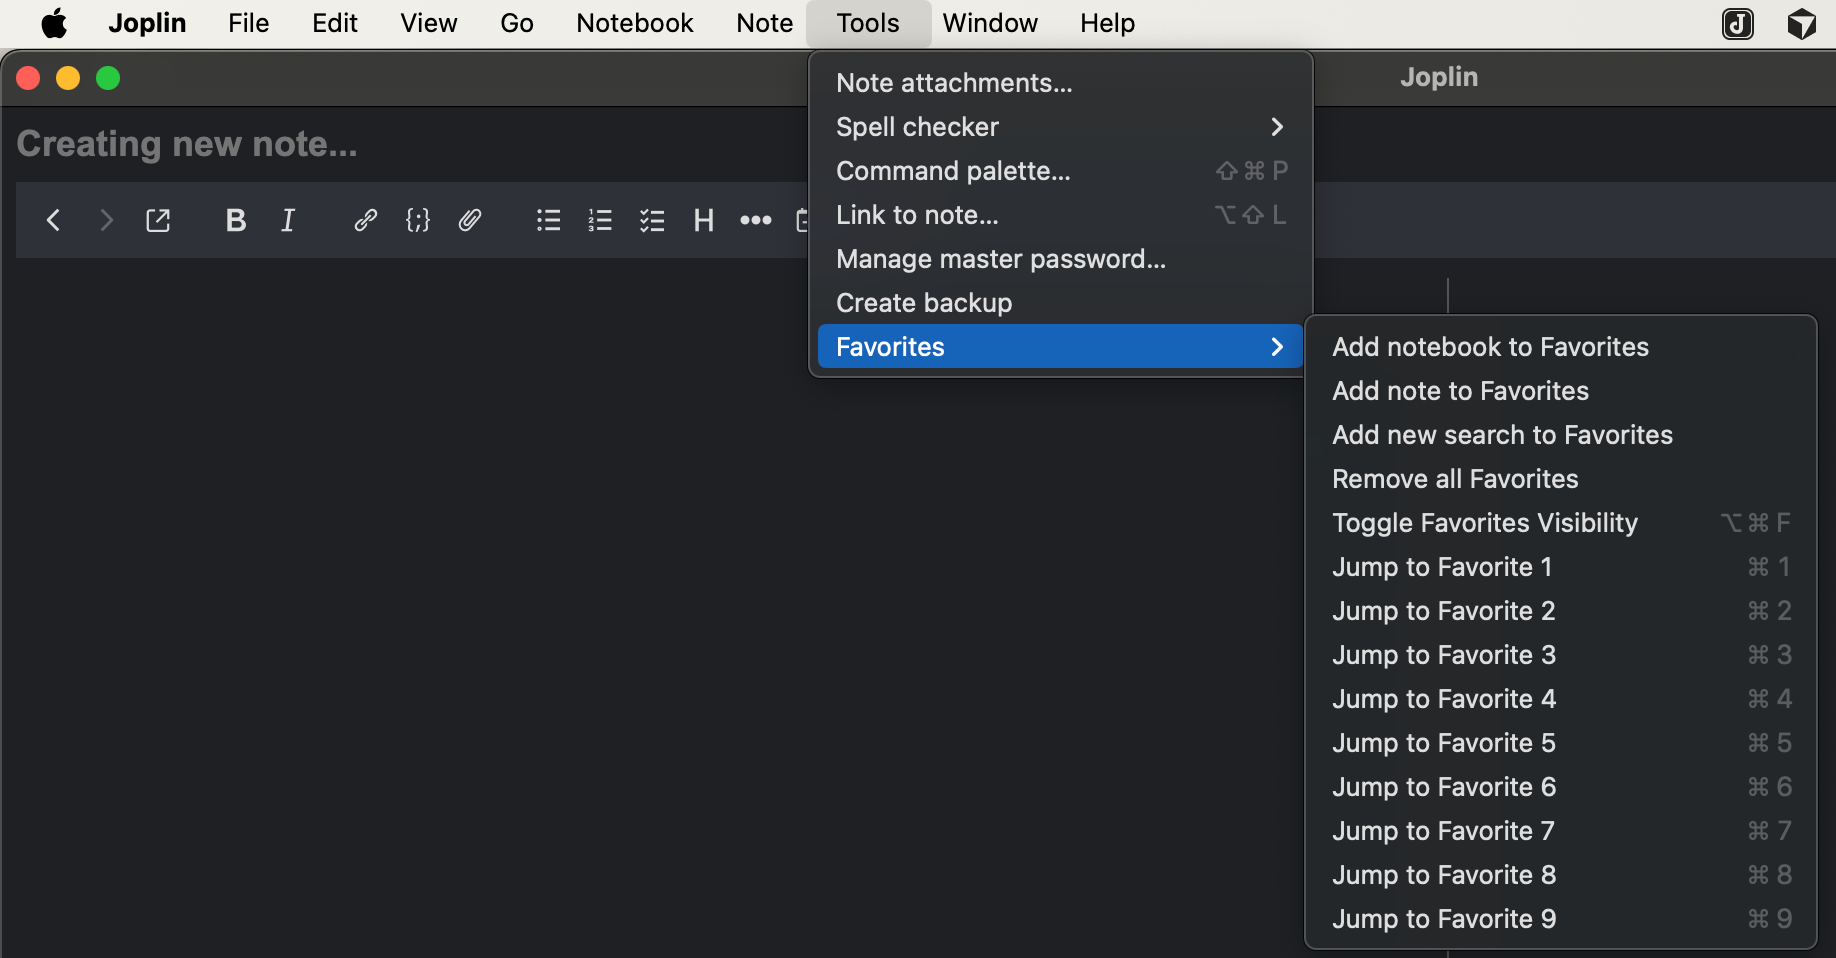Open more formatting options (ellipsis icon)
Viewport: 1836px width, 958px height.
pos(756,220)
